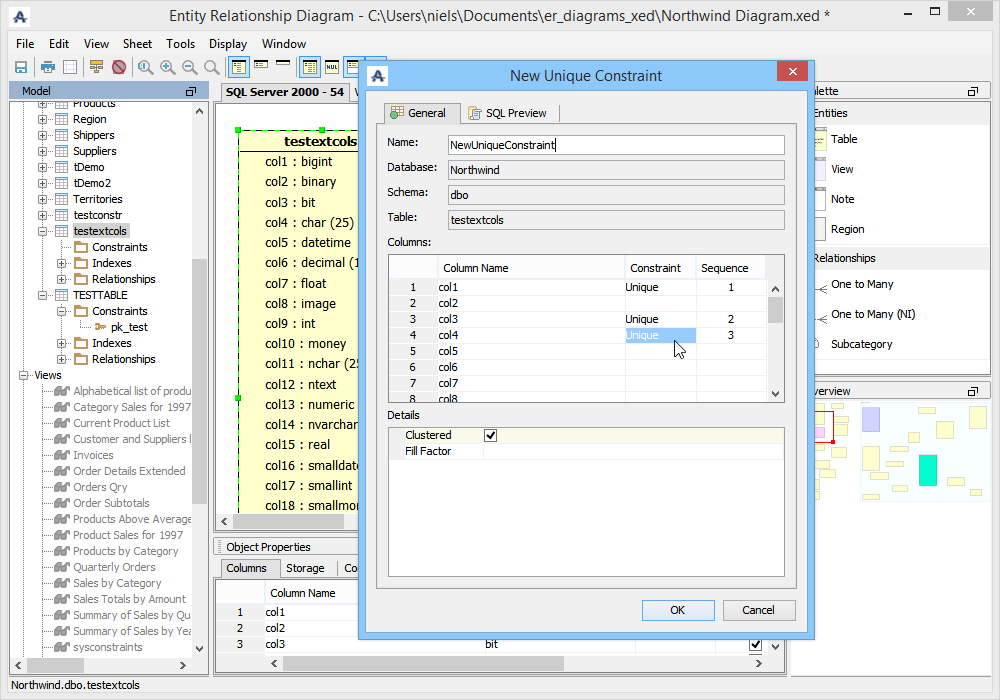Viewport: 1000px width, 700px height.
Task: Click into the constraint Name field
Action: click(x=615, y=145)
